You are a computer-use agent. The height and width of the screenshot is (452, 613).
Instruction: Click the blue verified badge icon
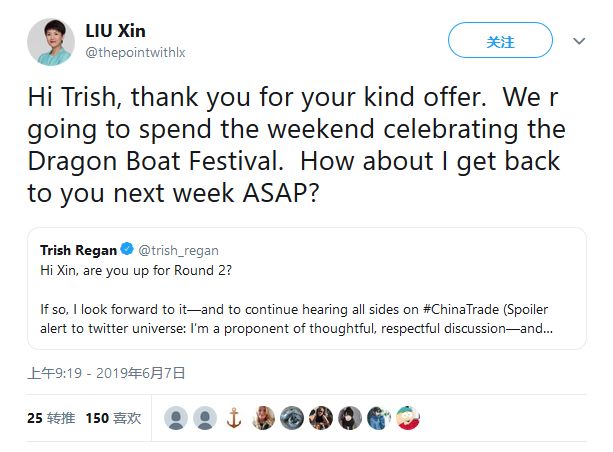pos(127,250)
